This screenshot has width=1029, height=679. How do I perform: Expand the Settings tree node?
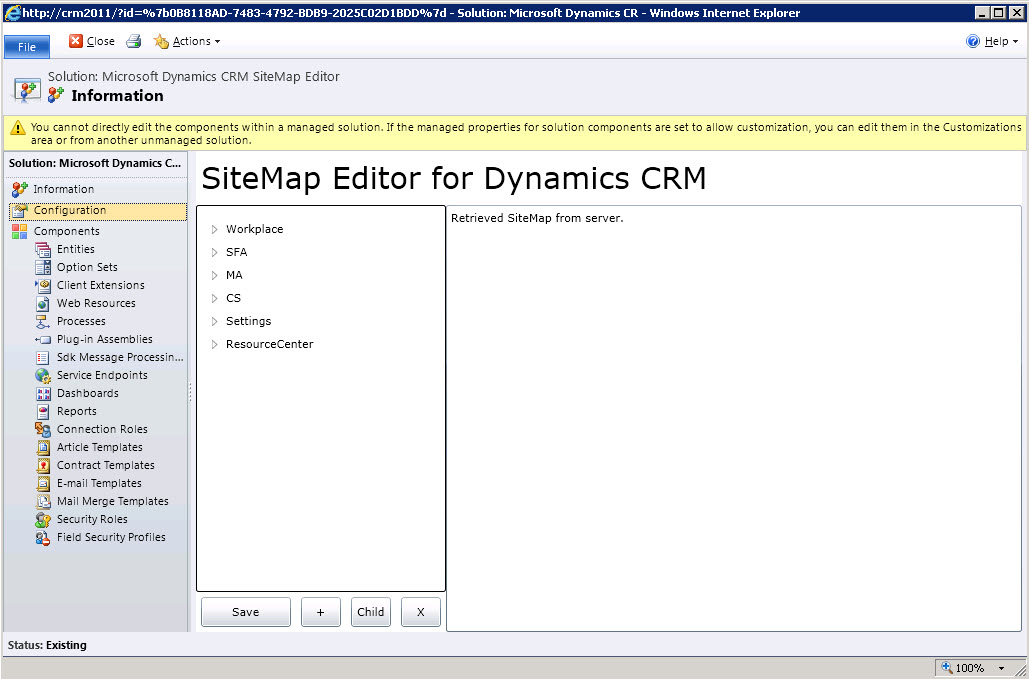[x=214, y=321]
